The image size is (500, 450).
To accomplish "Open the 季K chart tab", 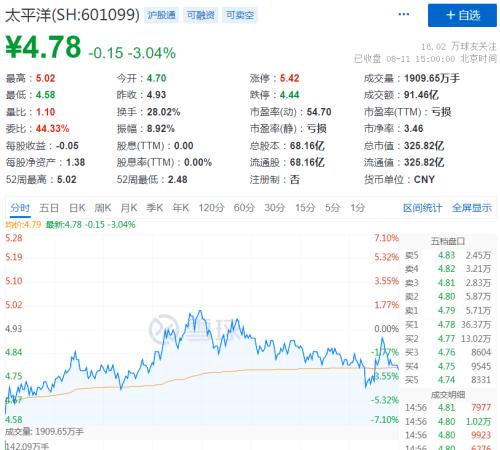I will pos(155,208).
